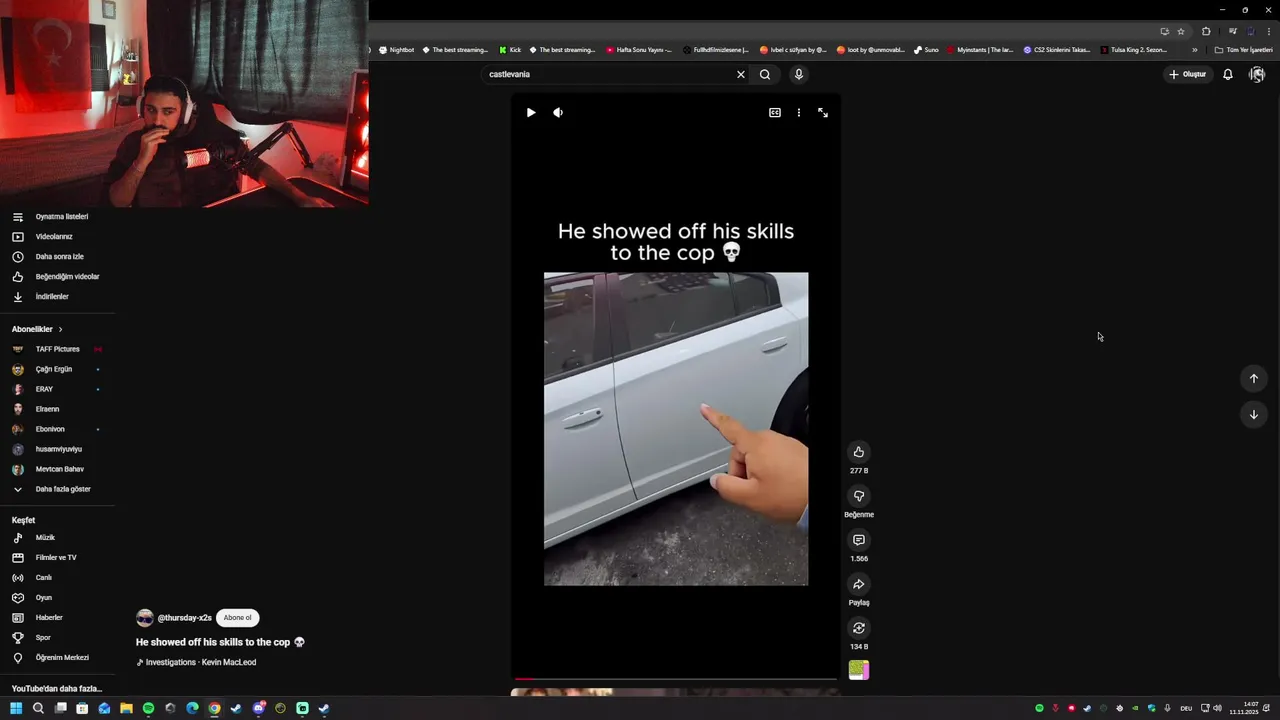Open Beğendiğim videolar list

tap(57, 277)
